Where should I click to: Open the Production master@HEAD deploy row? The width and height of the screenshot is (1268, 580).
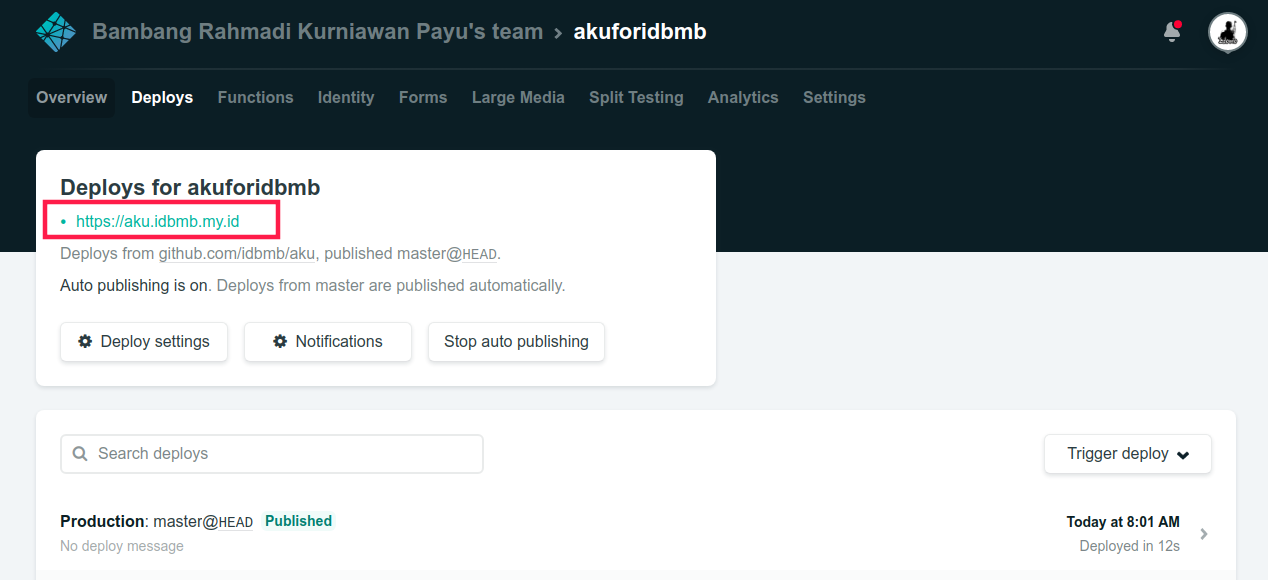[x=636, y=533]
